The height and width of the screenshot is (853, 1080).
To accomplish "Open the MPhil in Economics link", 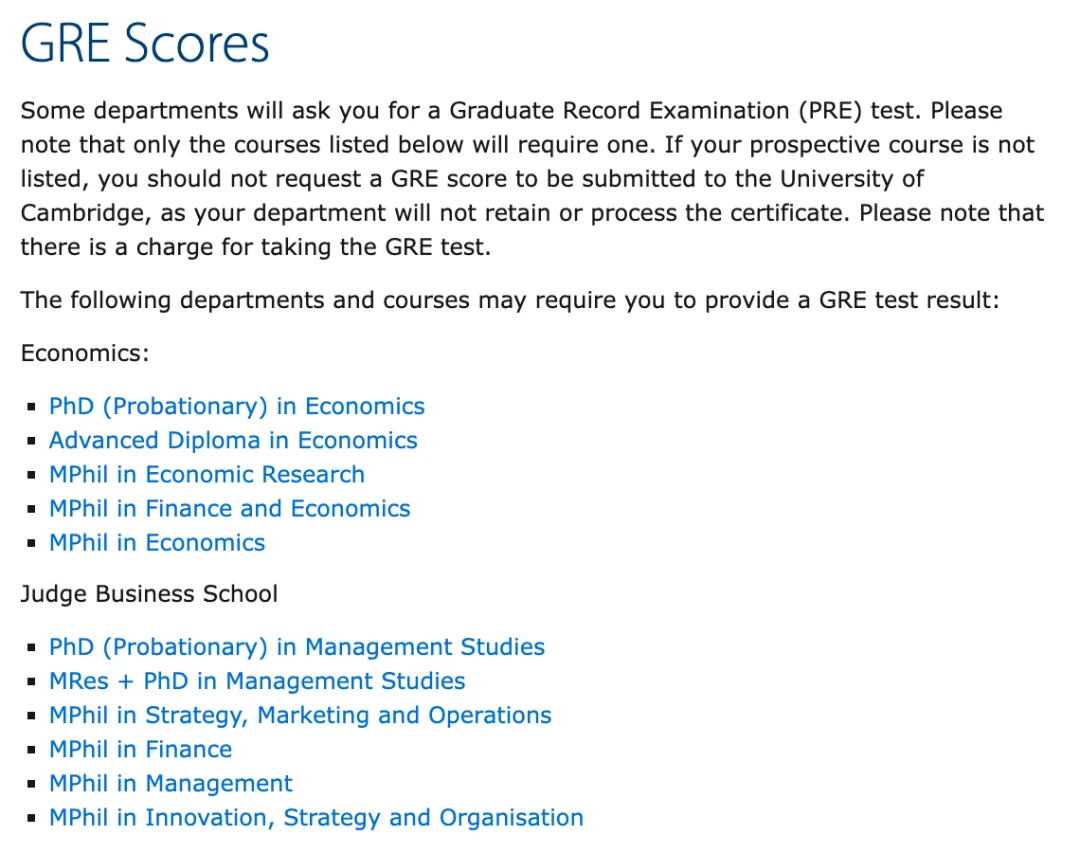I will pos(157,542).
